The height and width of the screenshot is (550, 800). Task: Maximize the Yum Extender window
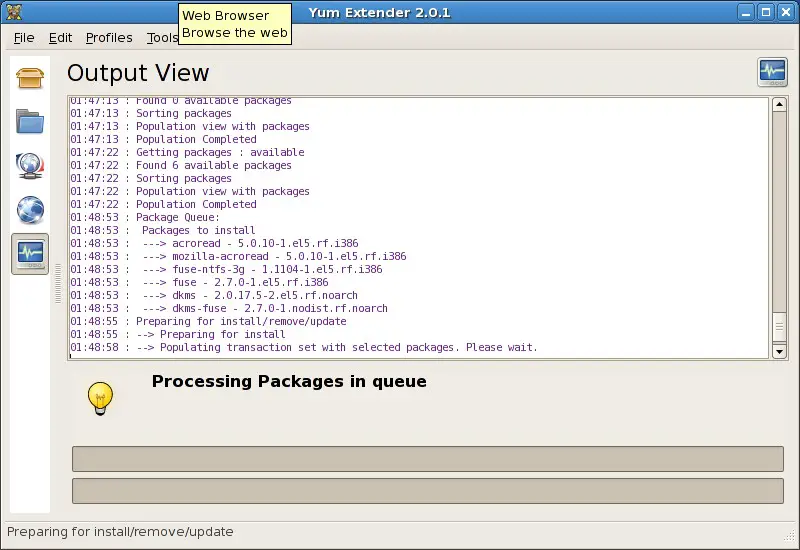pyautogui.click(x=766, y=12)
